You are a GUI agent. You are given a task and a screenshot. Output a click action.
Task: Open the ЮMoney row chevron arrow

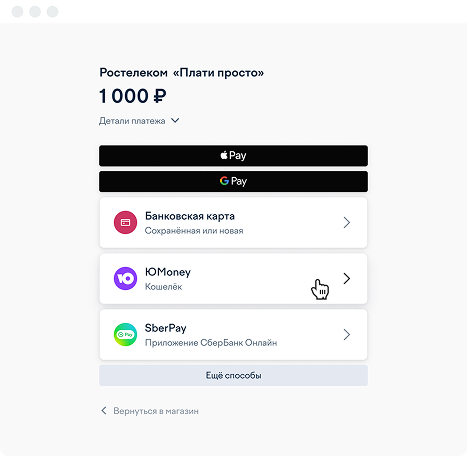point(347,278)
